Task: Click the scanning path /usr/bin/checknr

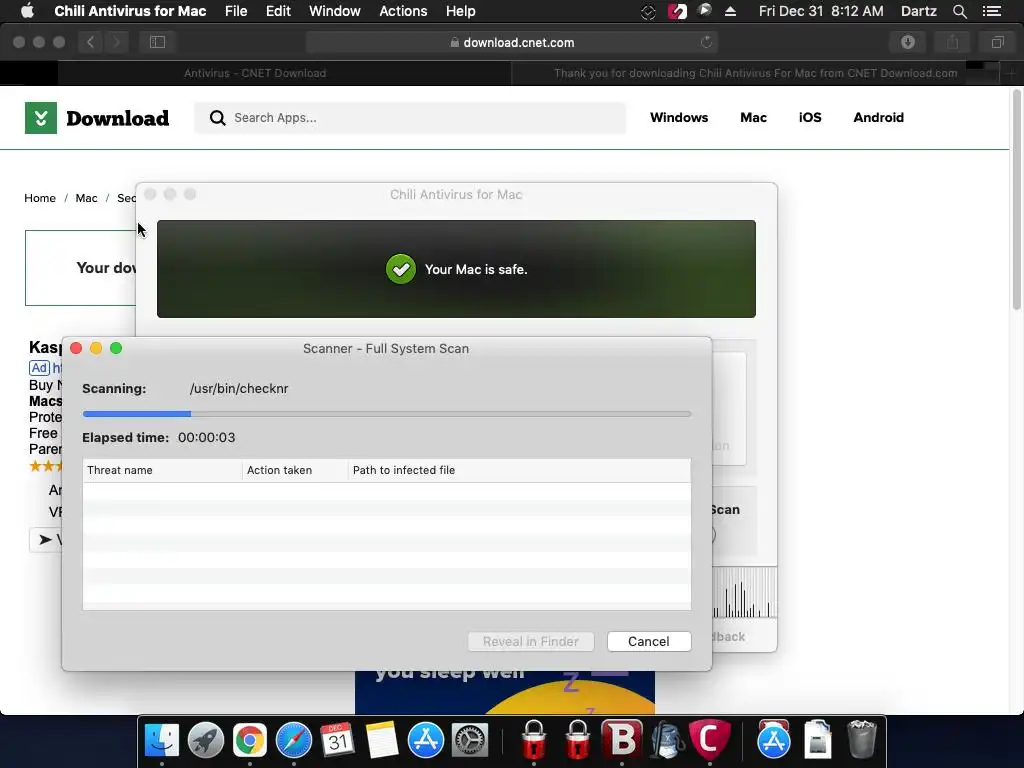Action: pyautogui.click(x=239, y=389)
